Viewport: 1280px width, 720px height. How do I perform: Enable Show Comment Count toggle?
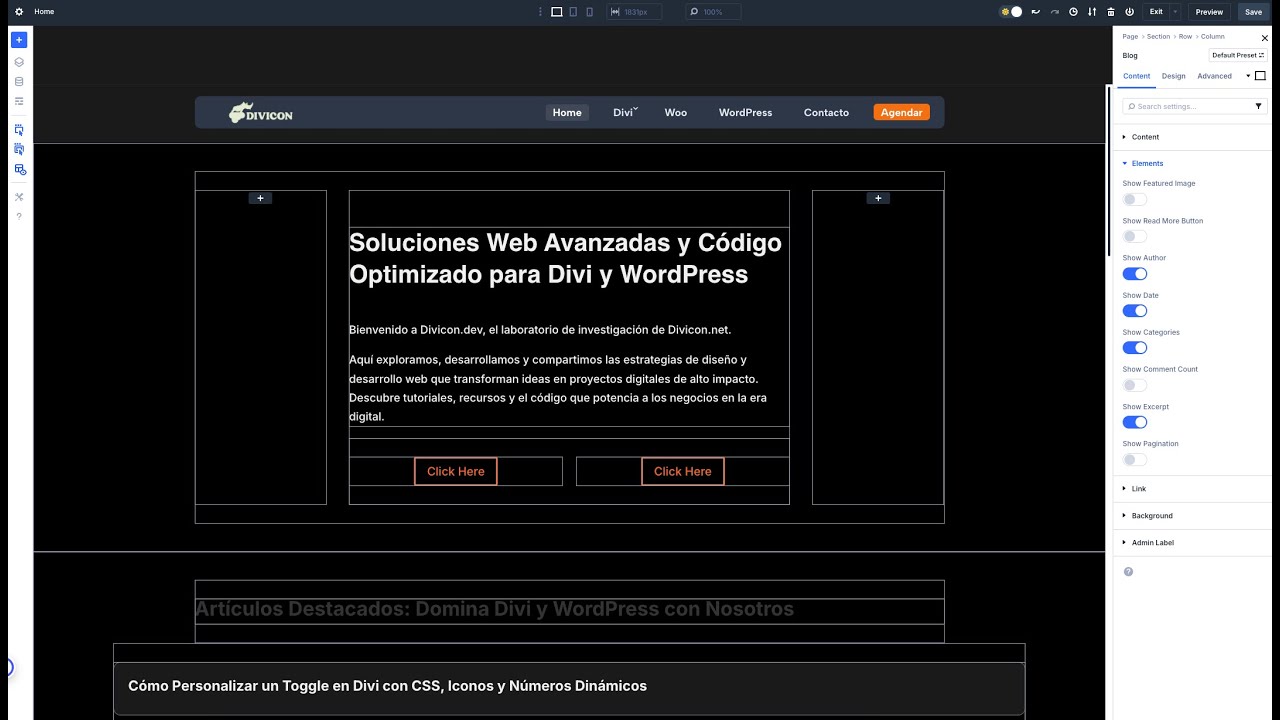pyautogui.click(x=1134, y=385)
